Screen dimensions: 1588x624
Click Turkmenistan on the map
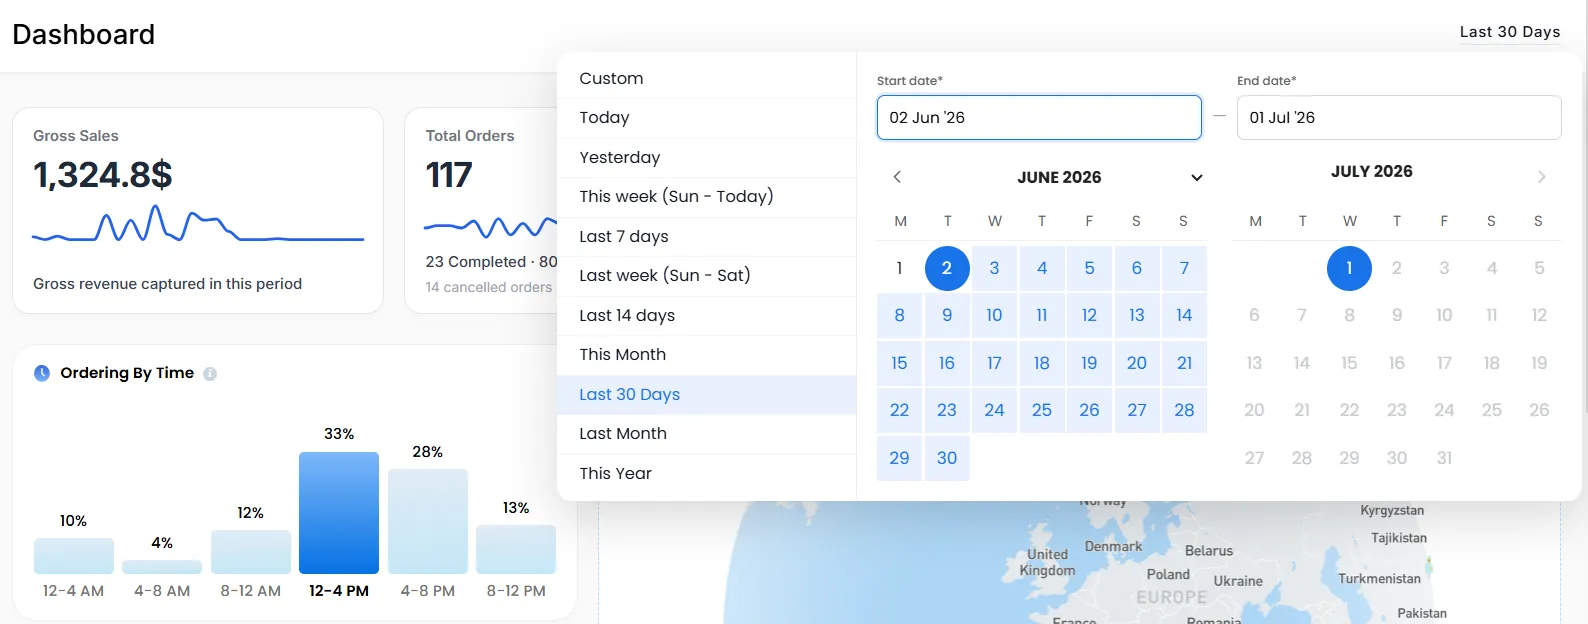point(1379,579)
